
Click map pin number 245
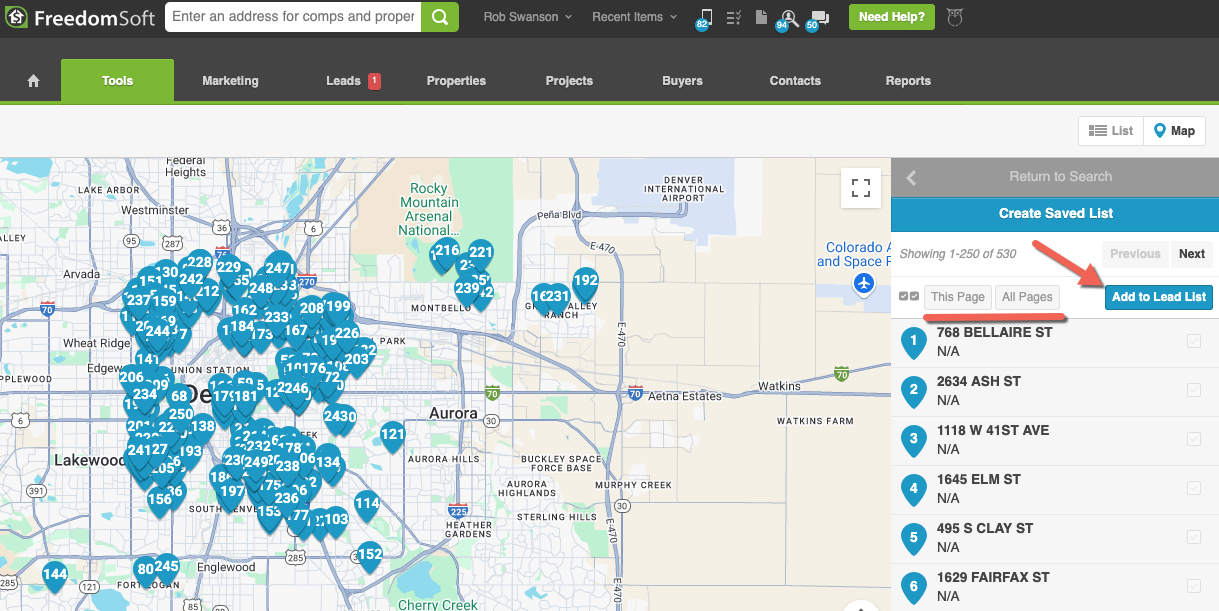(x=166, y=569)
